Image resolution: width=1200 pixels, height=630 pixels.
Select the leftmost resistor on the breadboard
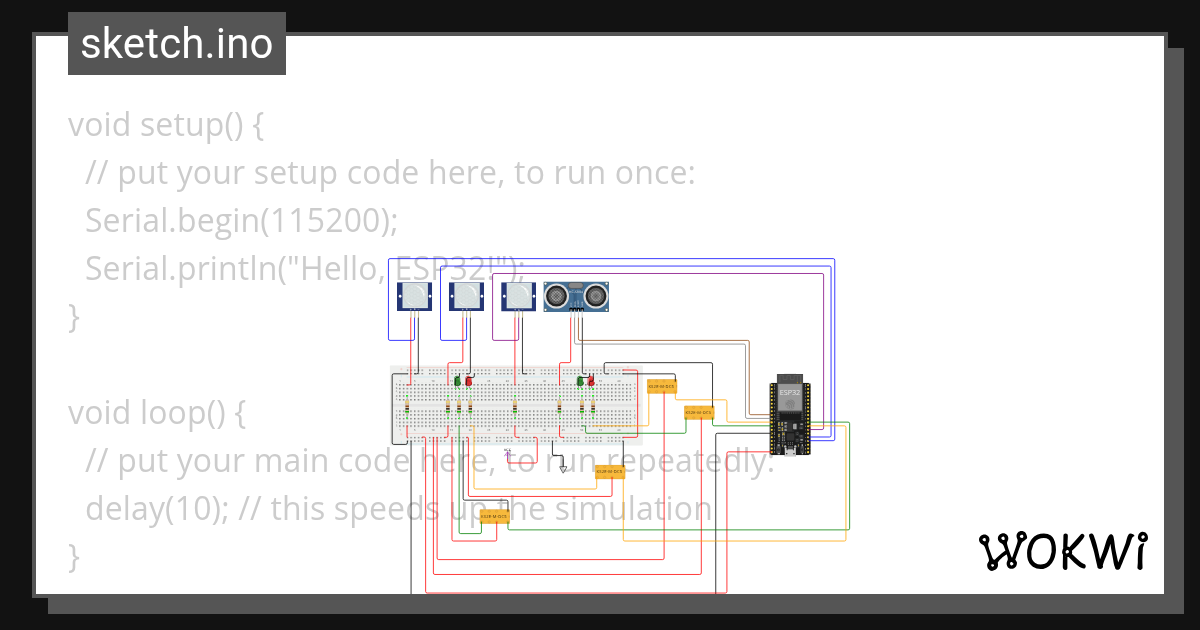point(407,407)
